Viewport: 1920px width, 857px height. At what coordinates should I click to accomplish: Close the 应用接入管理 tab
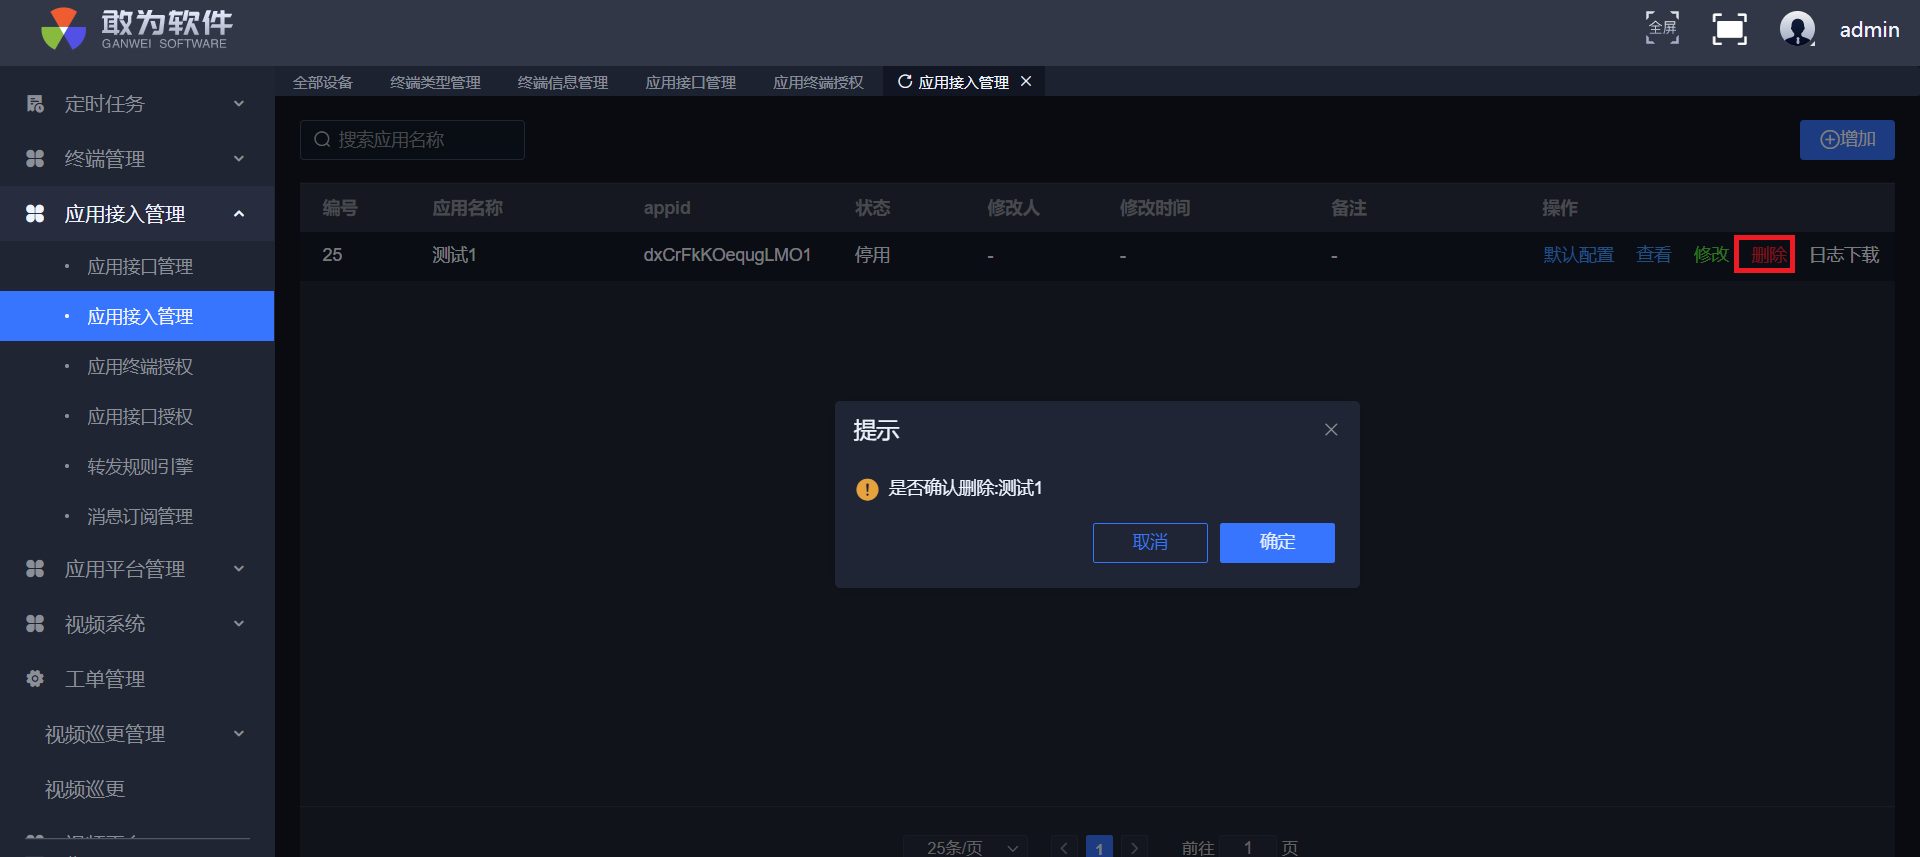1026,82
